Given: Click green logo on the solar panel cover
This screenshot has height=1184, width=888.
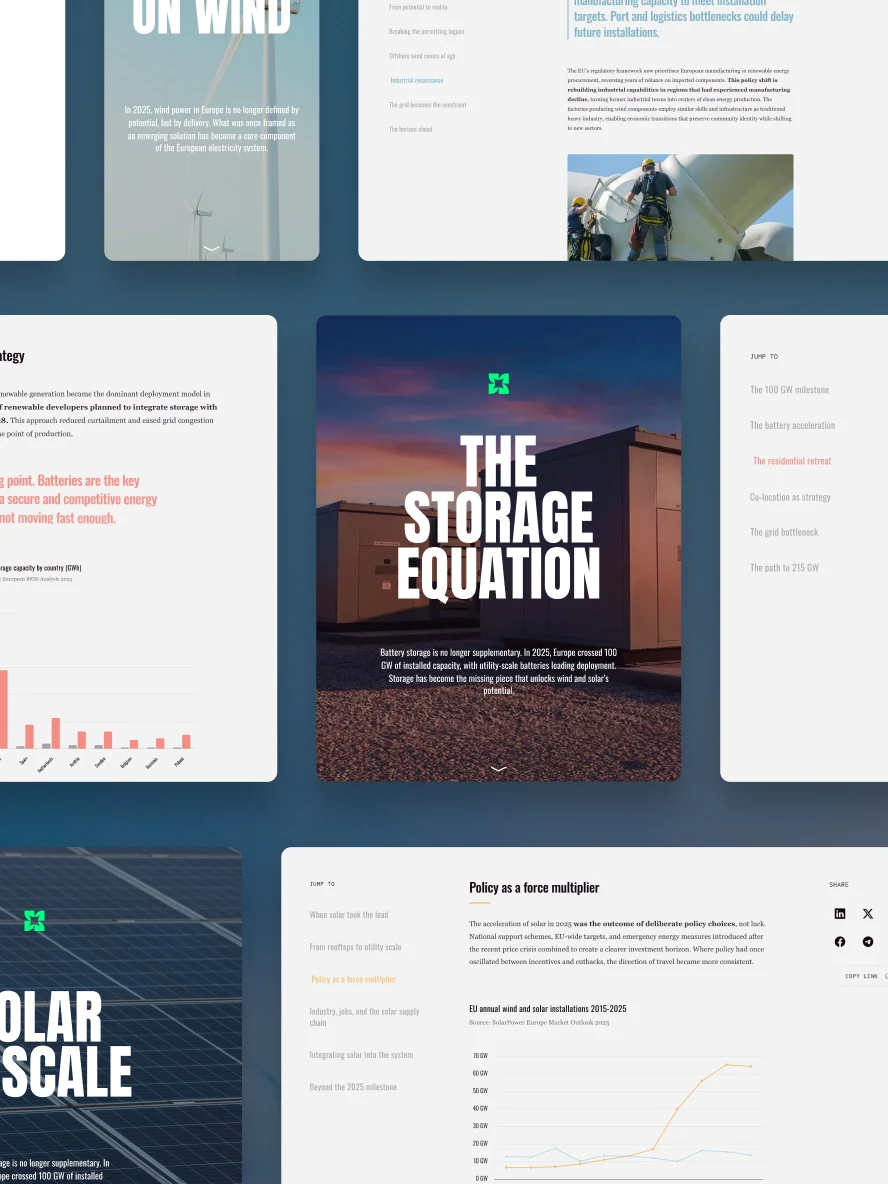Looking at the screenshot, I should point(34,920).
